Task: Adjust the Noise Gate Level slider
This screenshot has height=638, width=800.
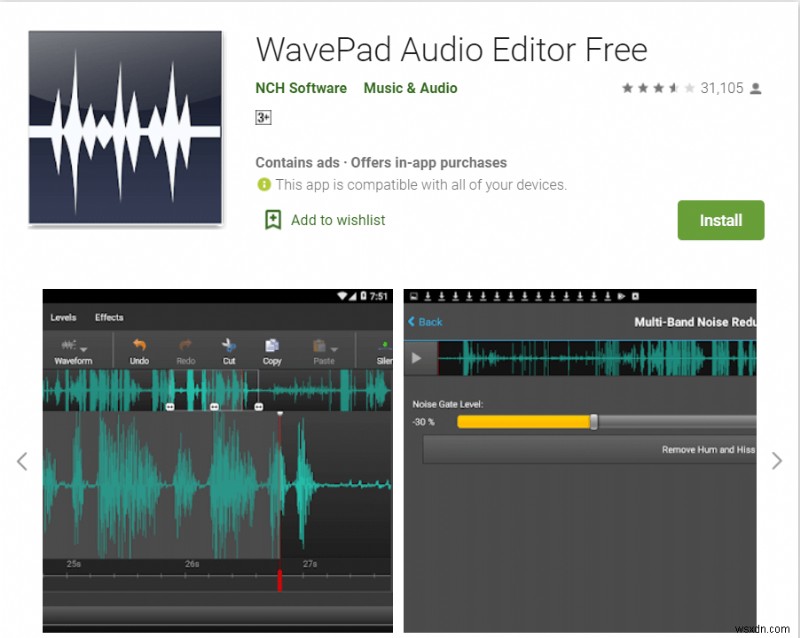Action: coord(593,422)
